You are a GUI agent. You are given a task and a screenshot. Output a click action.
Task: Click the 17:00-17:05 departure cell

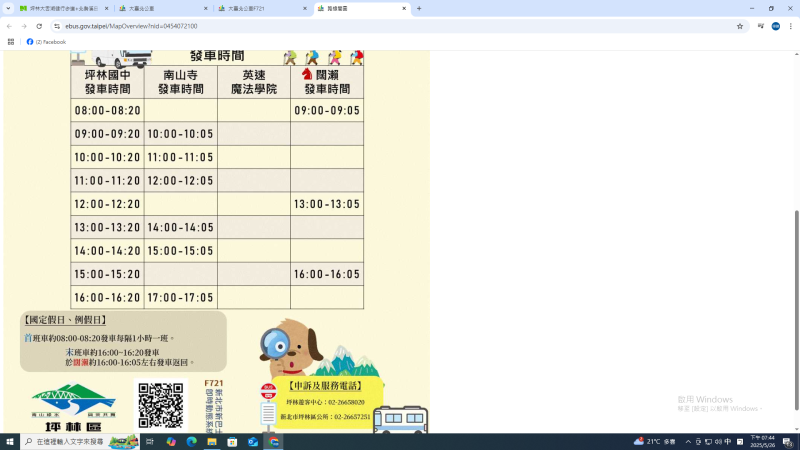point(181,297)
